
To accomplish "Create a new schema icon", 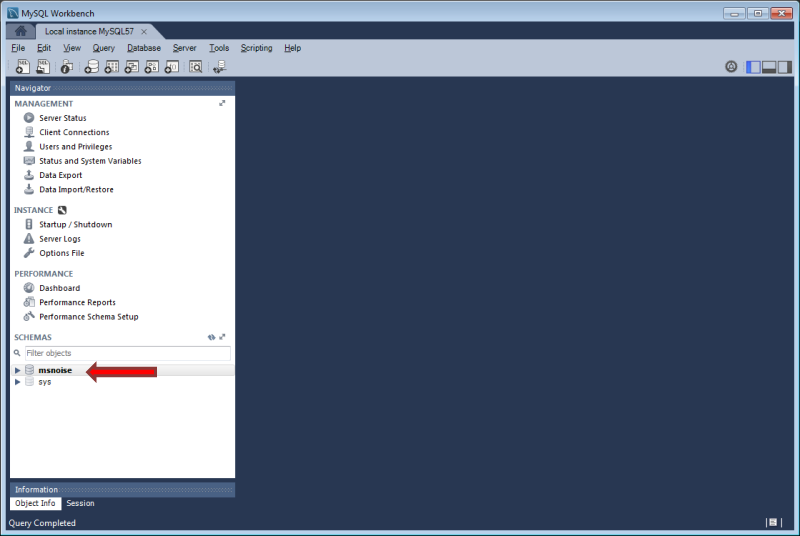I will coord(91,66).
